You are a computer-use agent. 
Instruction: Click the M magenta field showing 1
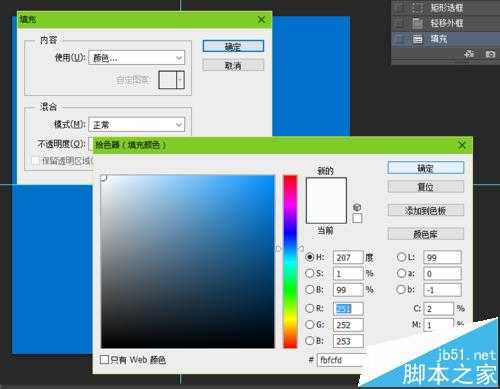coord(439,325)
